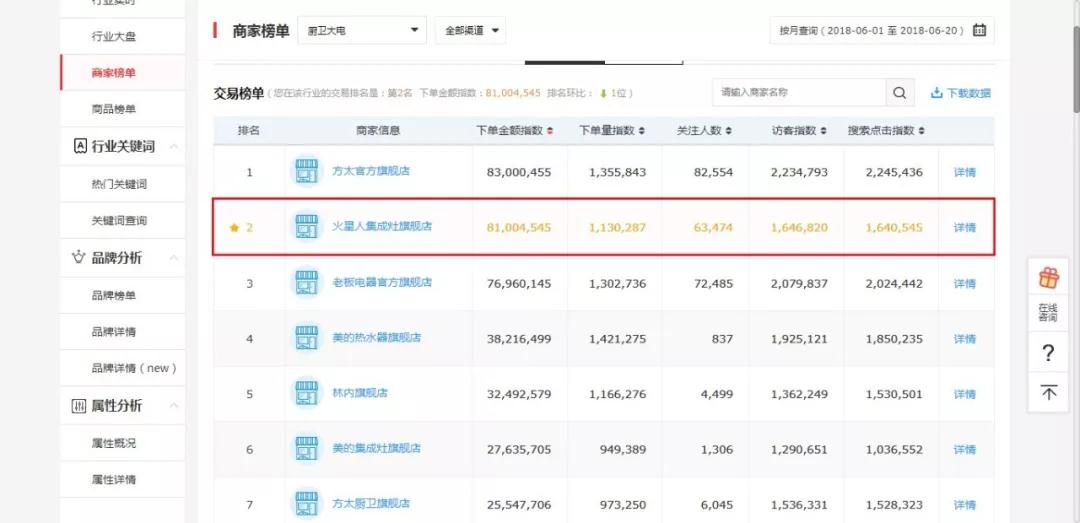The width and height of the screenshot is (1080, 523).
Task: Open the 按月查询 date range selector
Action: tap(882, 30)
